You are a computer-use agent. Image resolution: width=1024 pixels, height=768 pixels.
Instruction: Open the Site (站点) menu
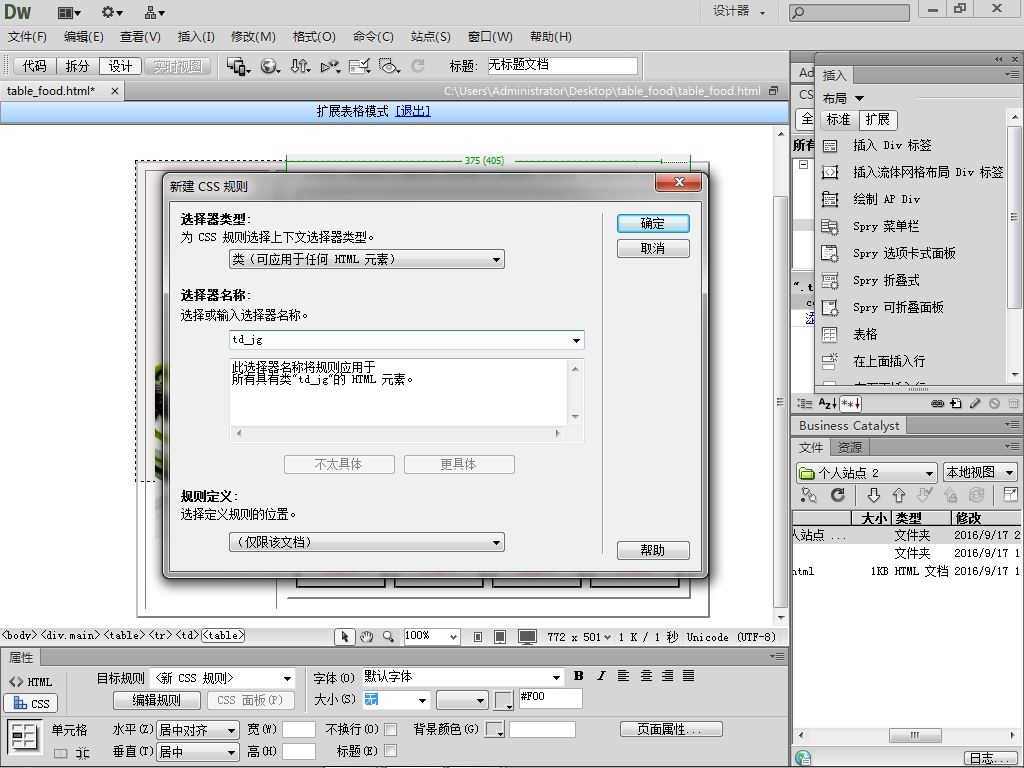(430, 37)
